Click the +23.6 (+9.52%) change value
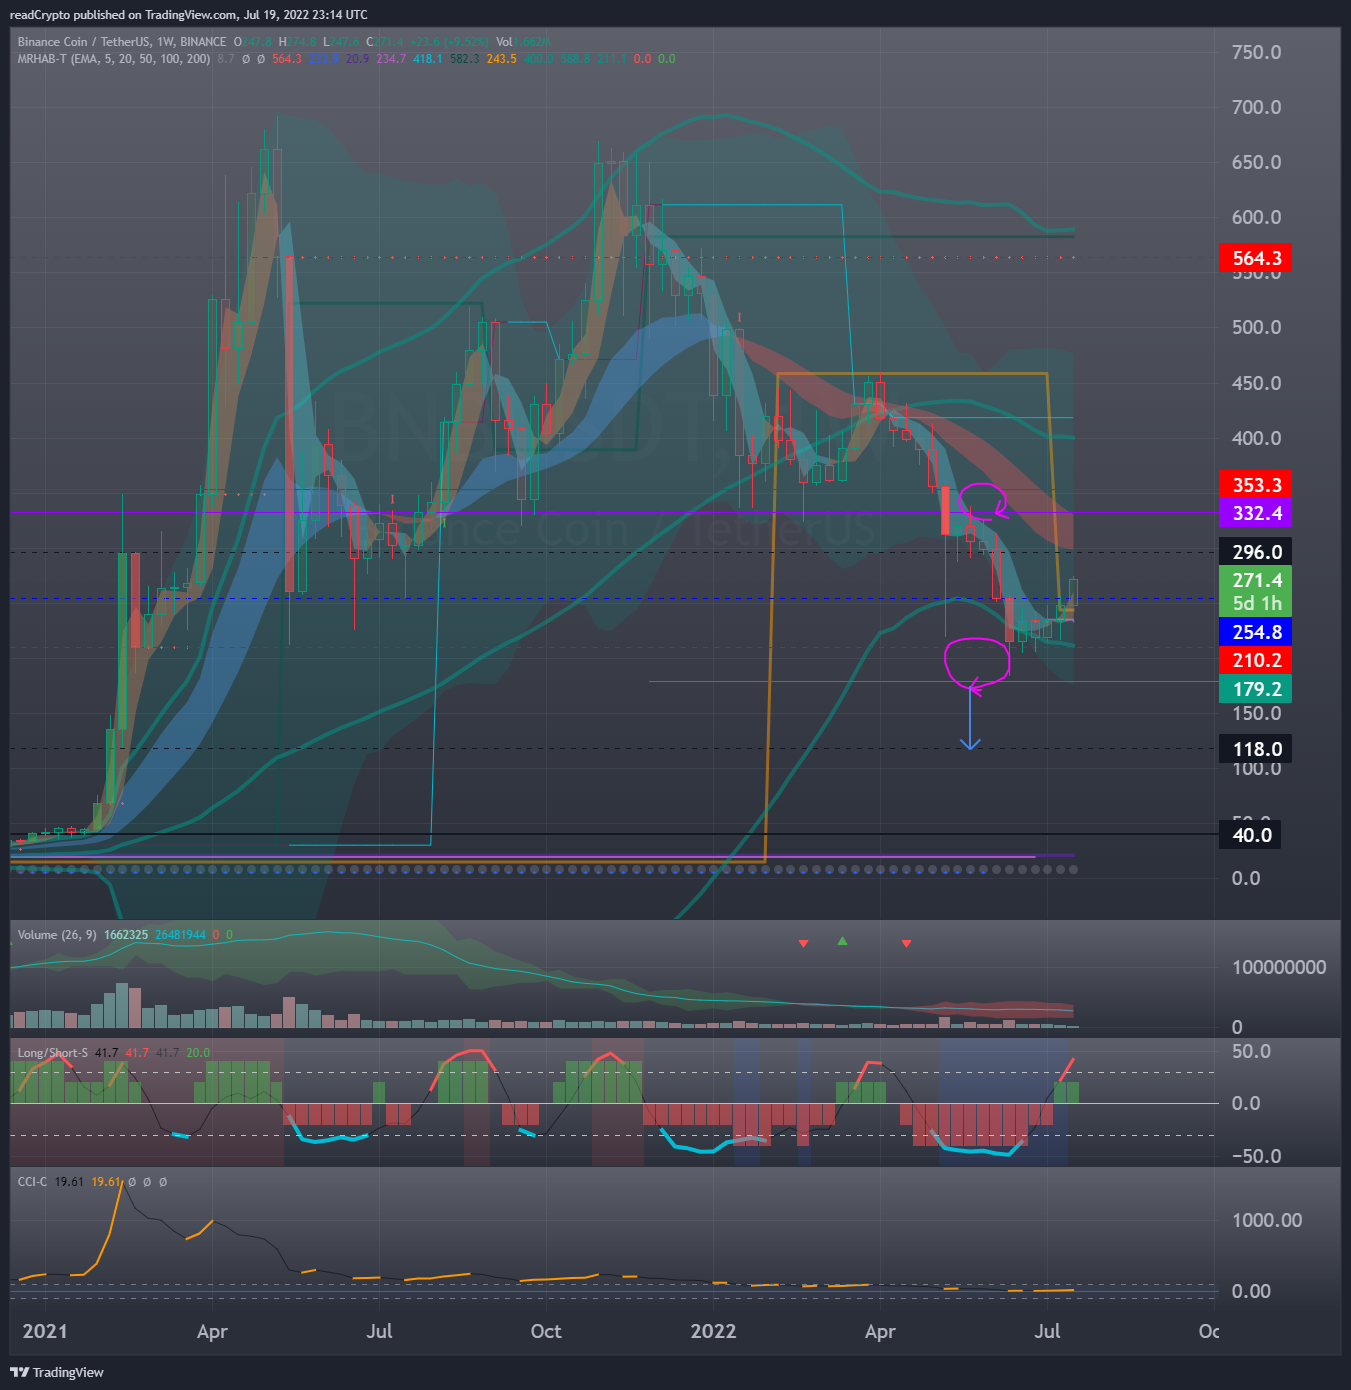The image size is (1351, 1390). 447,42
